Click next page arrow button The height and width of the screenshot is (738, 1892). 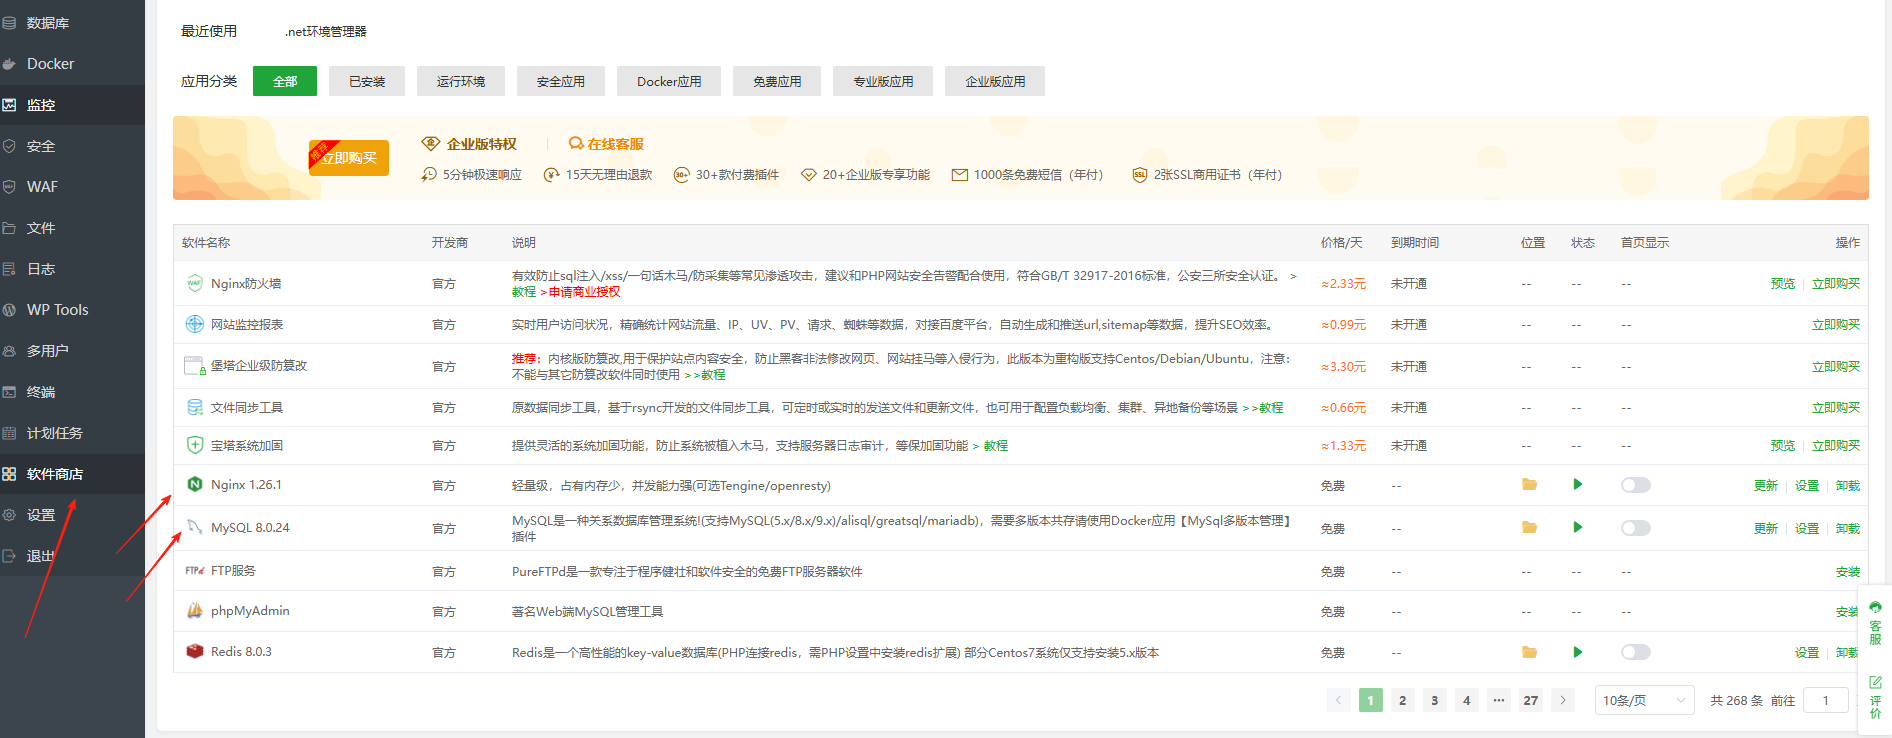pyautogui.click(x=1563, y=700)
